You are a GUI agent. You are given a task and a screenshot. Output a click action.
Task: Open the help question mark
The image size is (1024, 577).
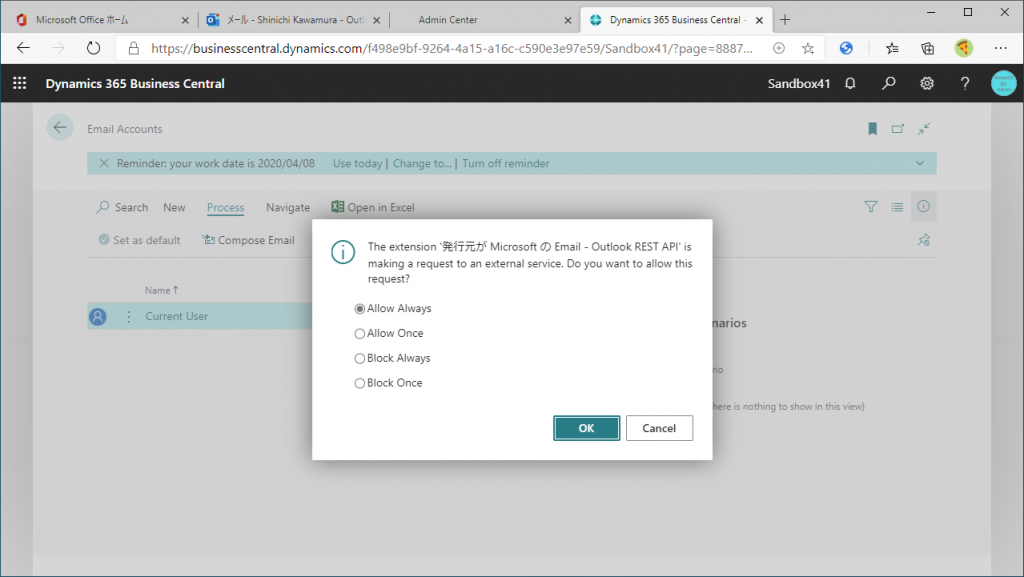click(x=965, y=83)
